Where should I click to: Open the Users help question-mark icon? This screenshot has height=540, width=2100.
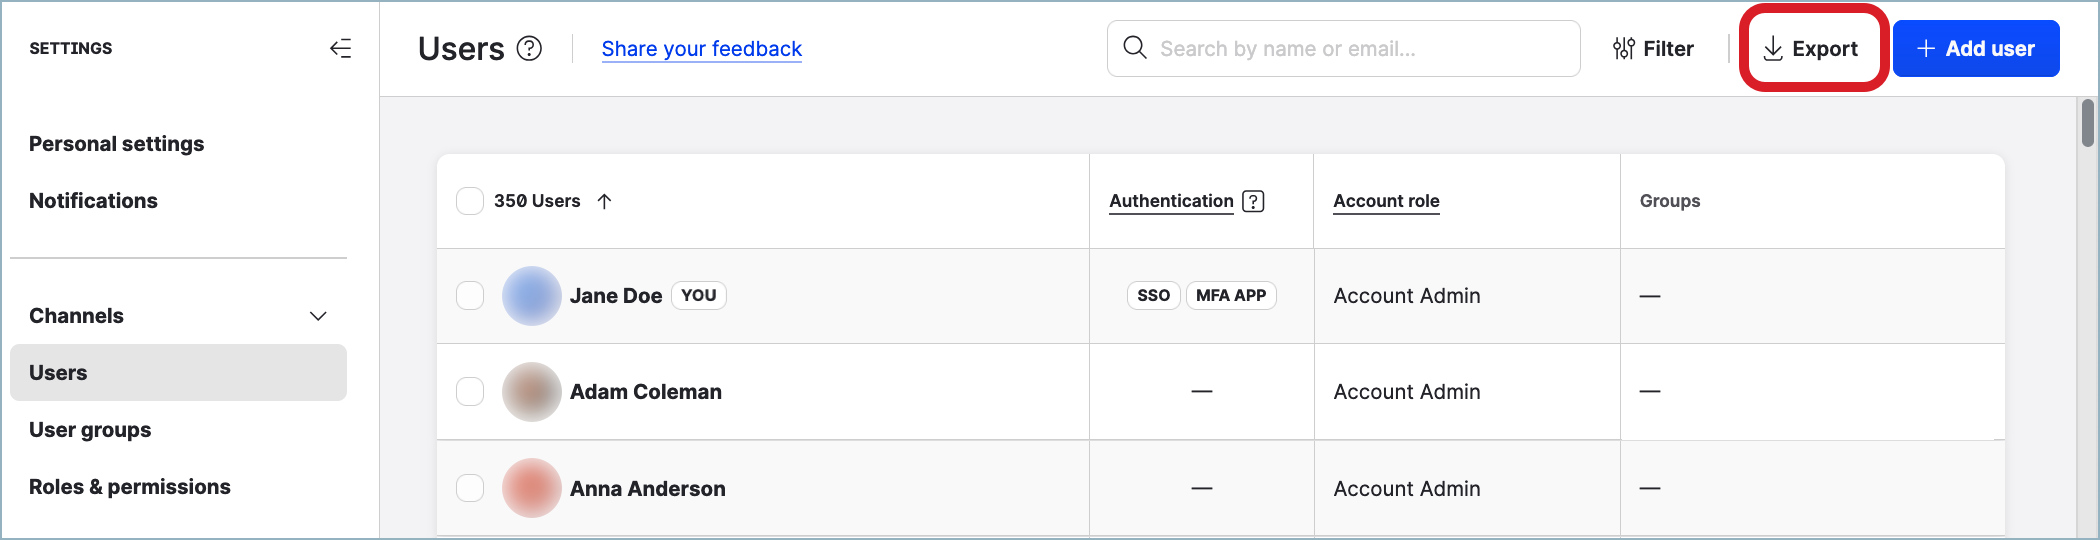coord(529,48)
